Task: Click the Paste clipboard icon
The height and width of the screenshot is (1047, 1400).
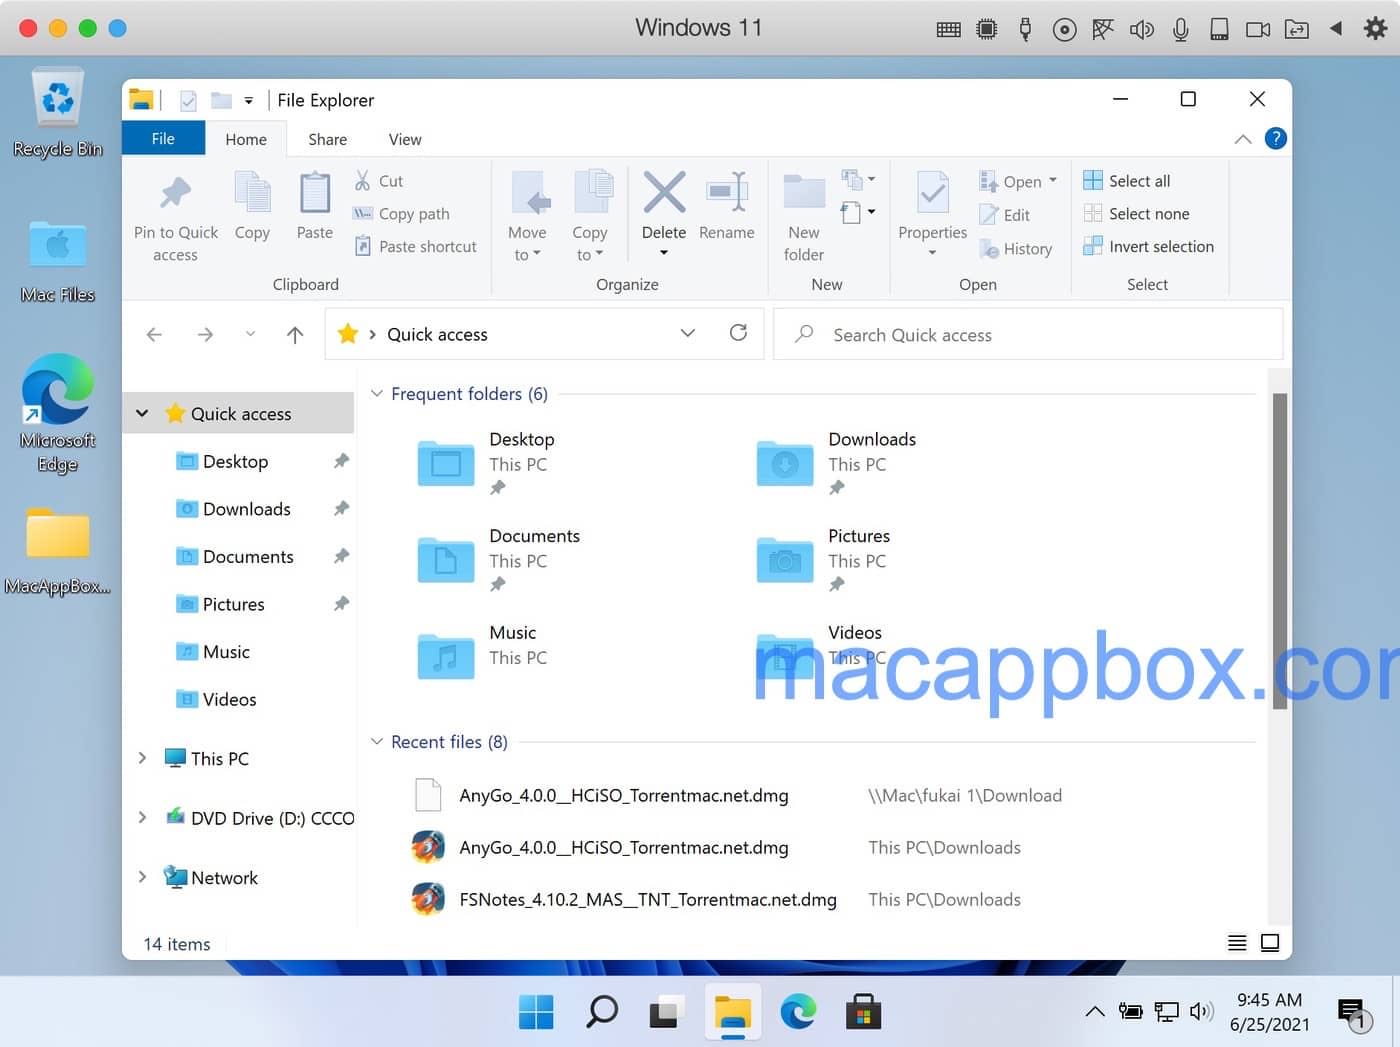Action: point(315,193)
